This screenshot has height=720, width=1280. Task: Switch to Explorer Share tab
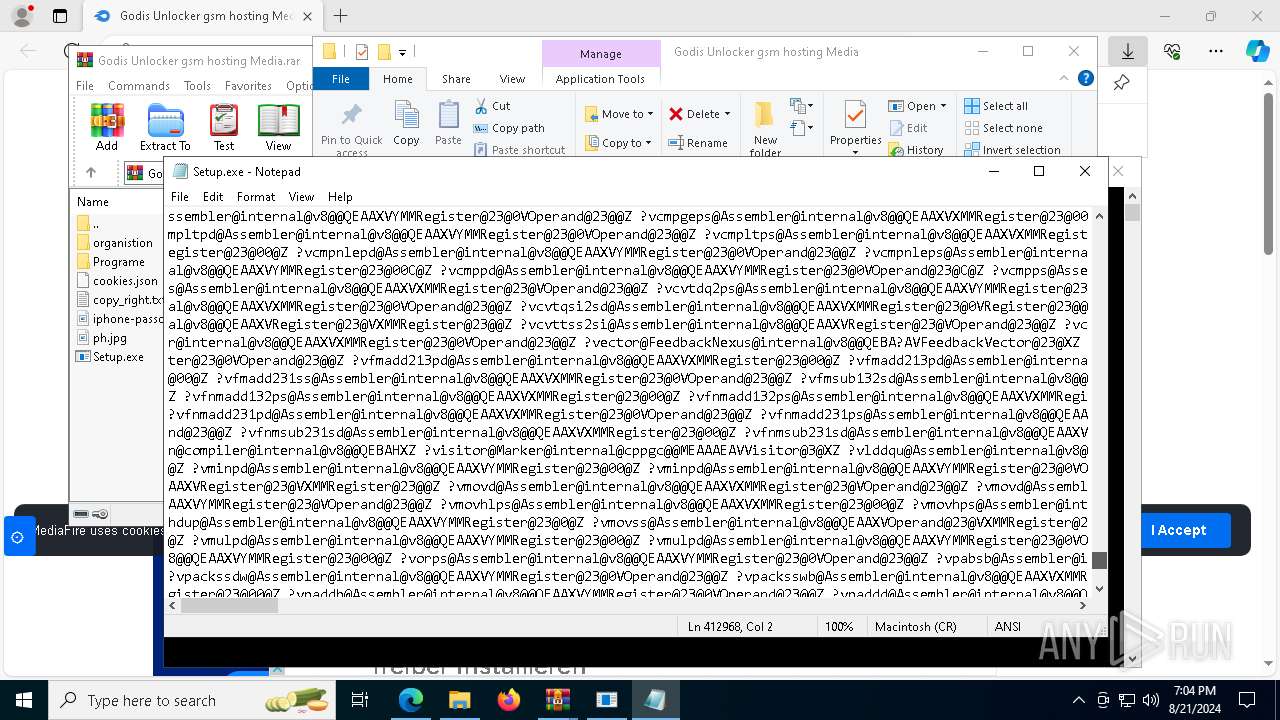456,79
